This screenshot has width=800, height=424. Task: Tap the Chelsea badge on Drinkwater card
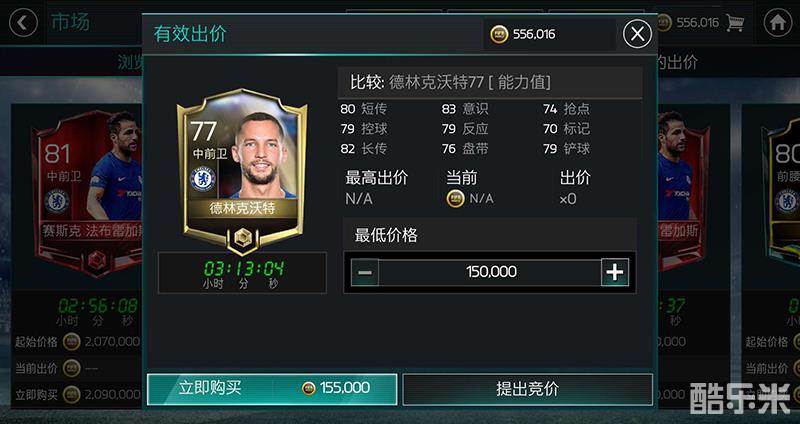pyautogui.click(x=203, y=180)
